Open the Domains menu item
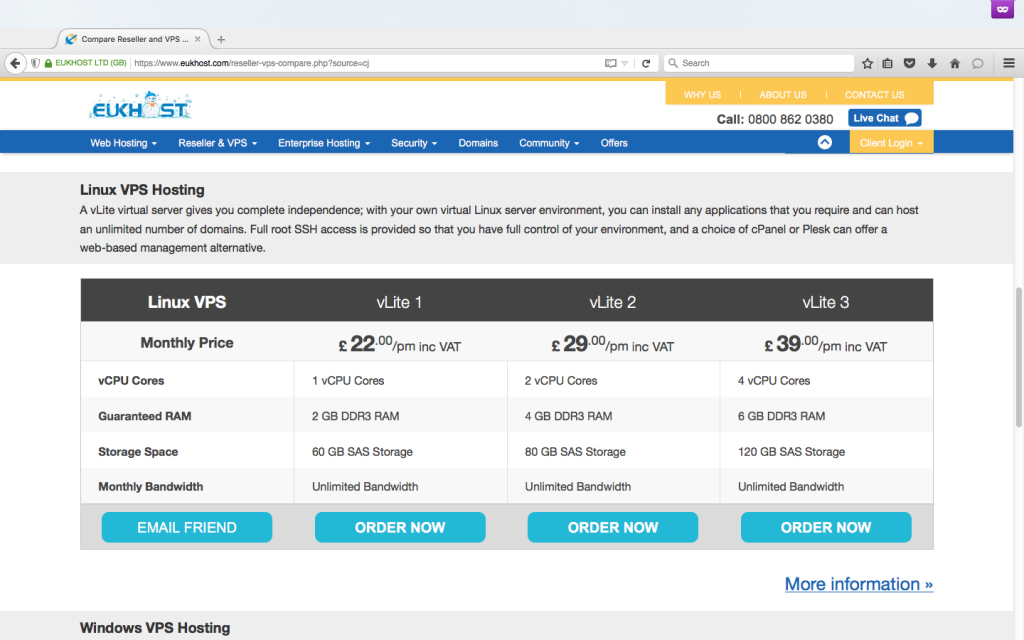 pos(478,143)
